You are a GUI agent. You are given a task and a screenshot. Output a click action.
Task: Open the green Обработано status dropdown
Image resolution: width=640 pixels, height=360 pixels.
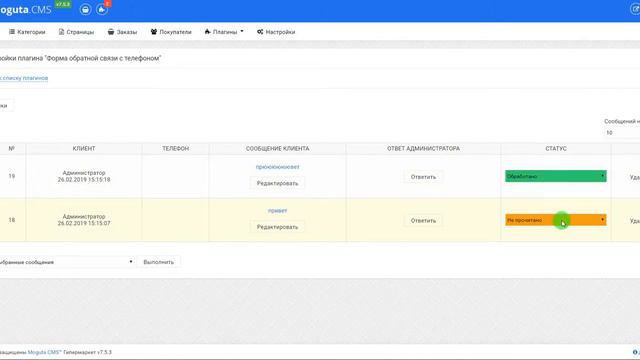pyautogui.click(x=556, y=176)
